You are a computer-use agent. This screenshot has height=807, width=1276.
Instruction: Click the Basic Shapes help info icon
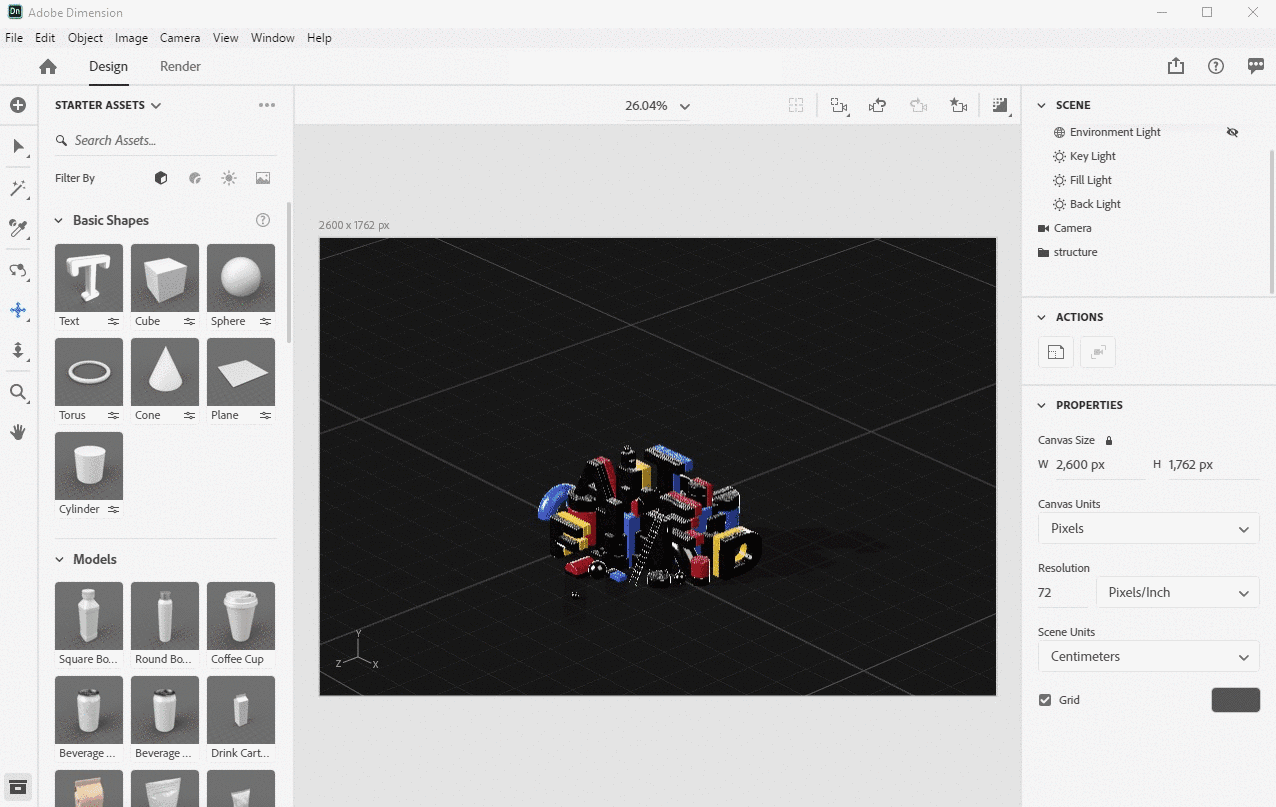(263, 220)
